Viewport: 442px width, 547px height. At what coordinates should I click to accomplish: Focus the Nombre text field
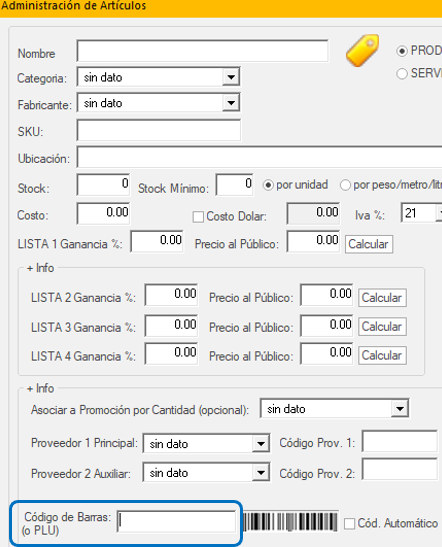click(x=202, y=51)
